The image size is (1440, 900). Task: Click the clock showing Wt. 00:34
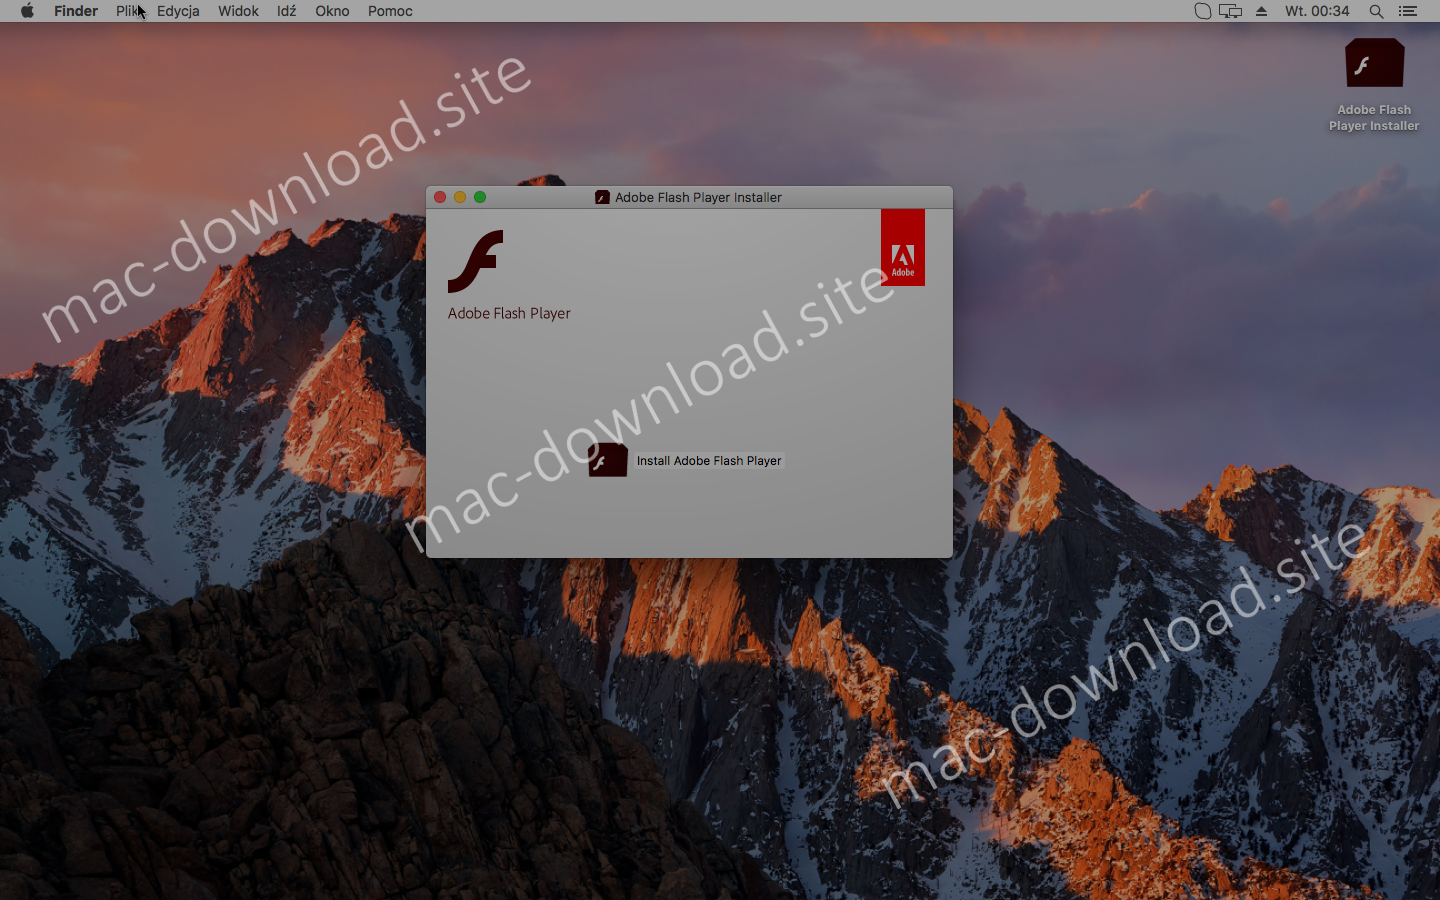pyautogui.click(x=1317, y=11)
